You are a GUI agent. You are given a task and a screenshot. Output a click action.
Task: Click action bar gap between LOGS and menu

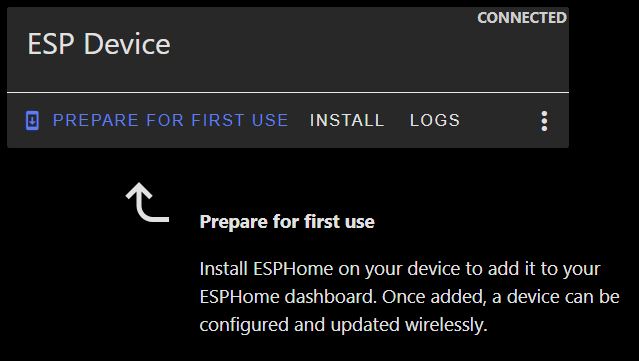(499, 121)
